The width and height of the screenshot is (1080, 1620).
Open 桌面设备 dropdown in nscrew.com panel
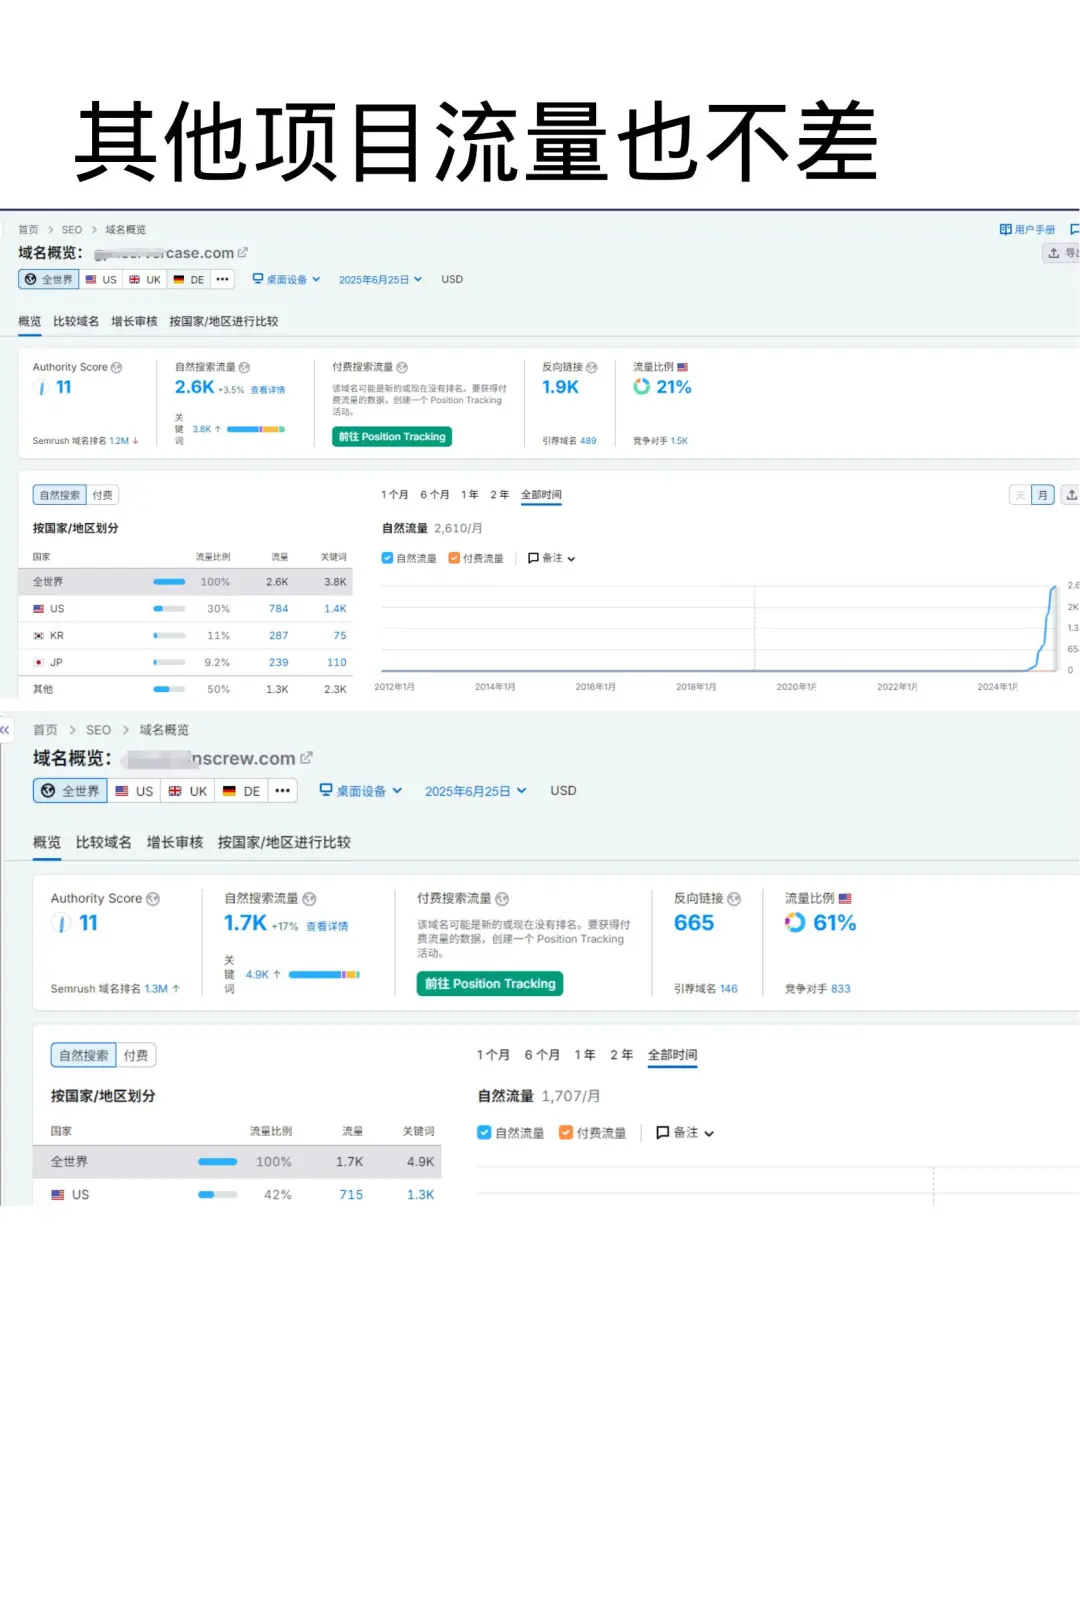(361, 790)
